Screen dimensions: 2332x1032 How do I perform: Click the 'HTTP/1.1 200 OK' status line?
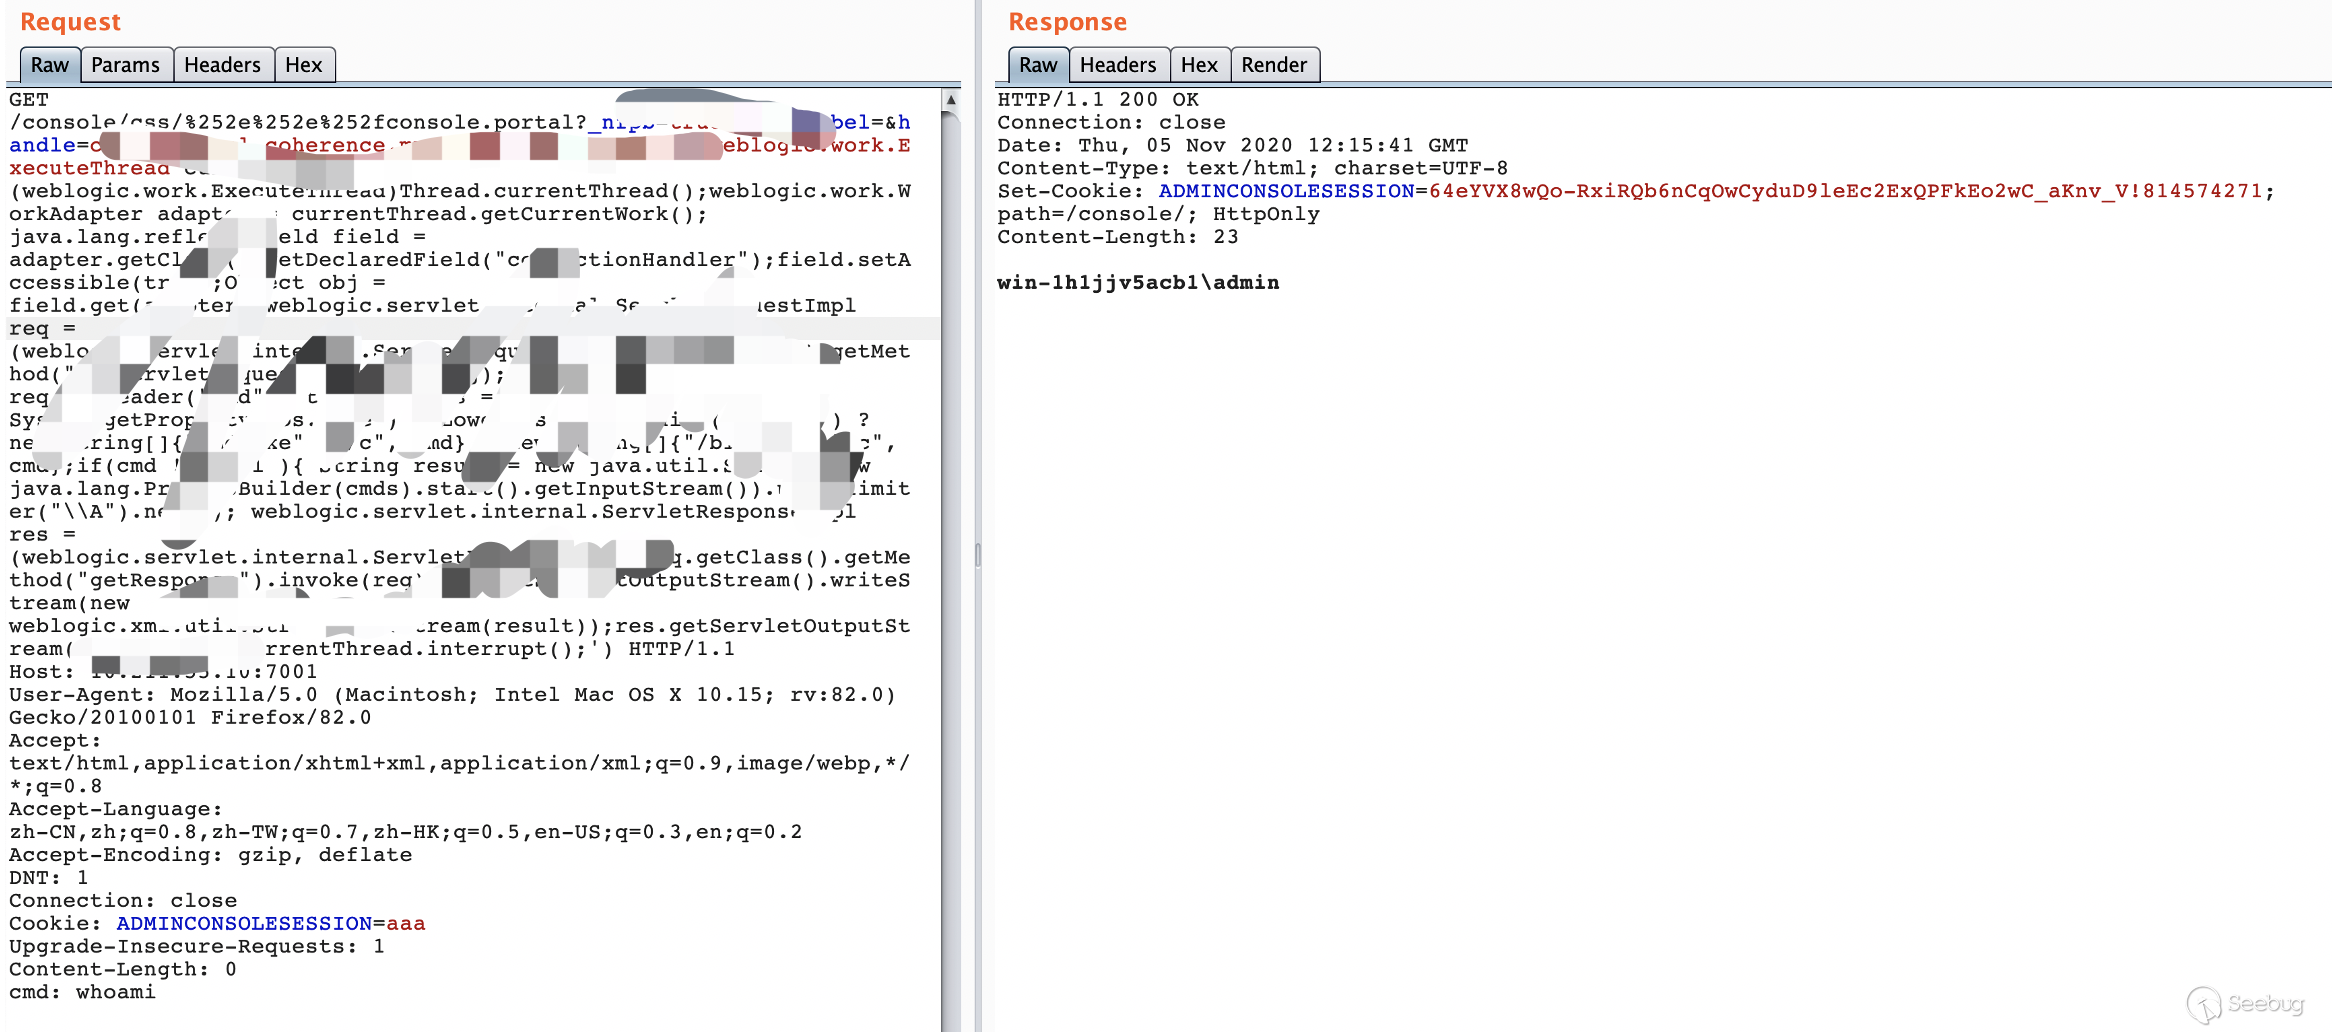tap(1098, 100)
